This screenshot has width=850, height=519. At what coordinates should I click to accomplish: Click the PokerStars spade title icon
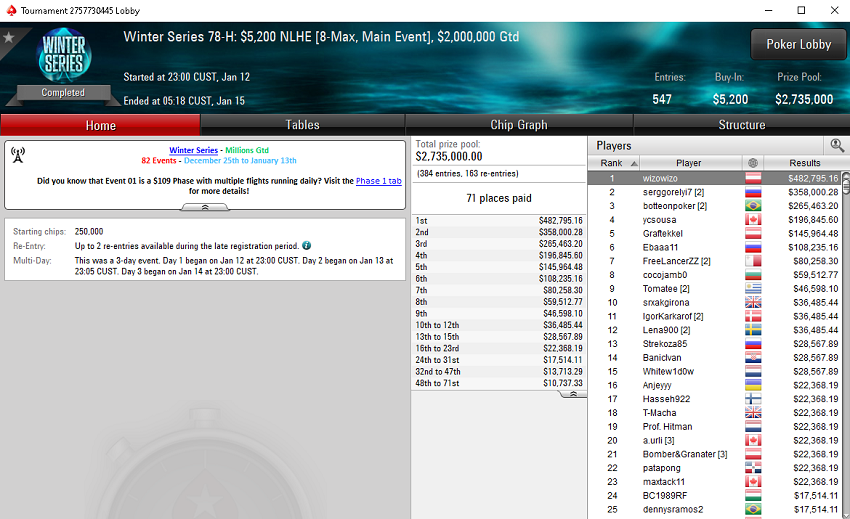click(x=11, y=10)
